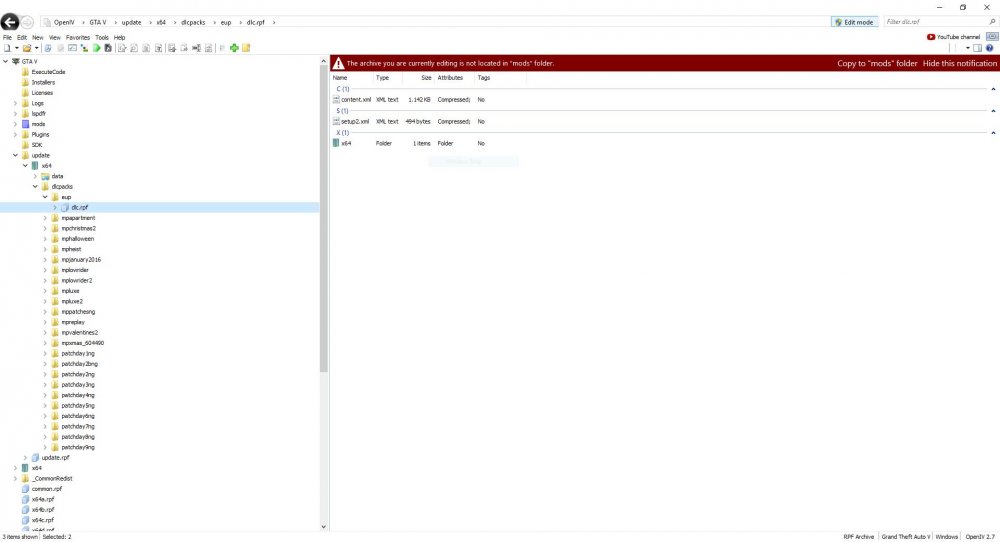Open the New menu
This screenshot has height=542, width=1000.
[38, 38]
